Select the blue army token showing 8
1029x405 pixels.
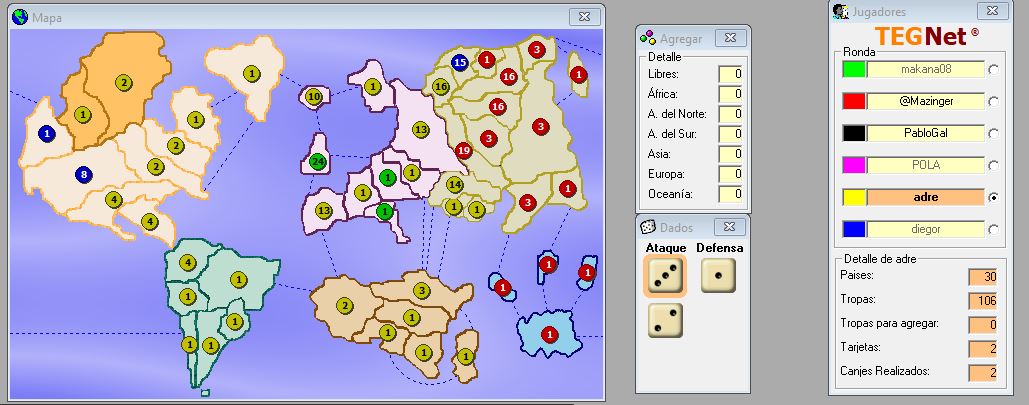coord(84,175)
